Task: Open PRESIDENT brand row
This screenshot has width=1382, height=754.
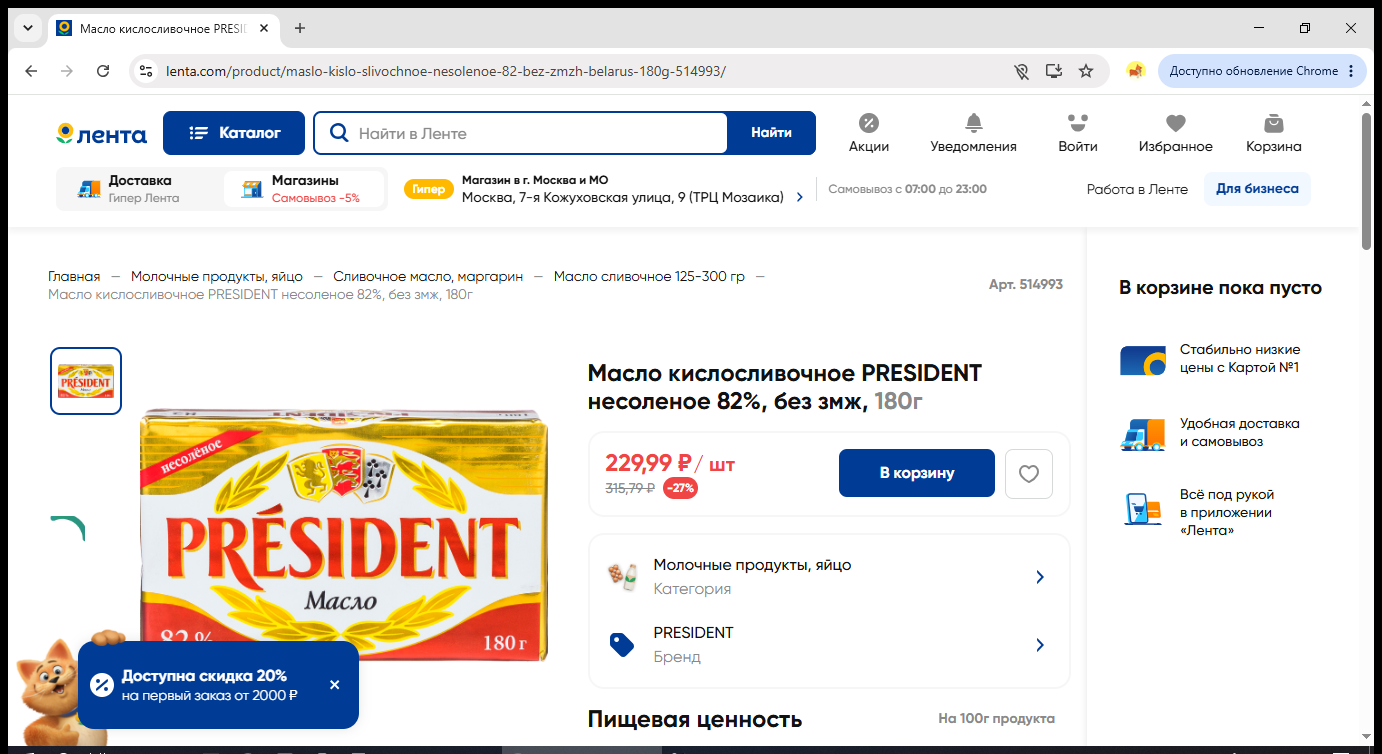Action: [829, 645]
